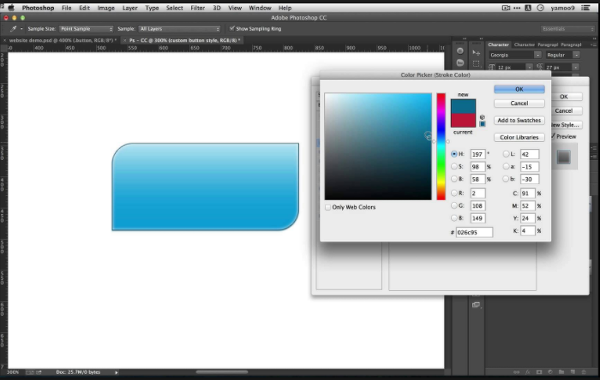Click the web-safe color cube warning icon

coord(482,117)
